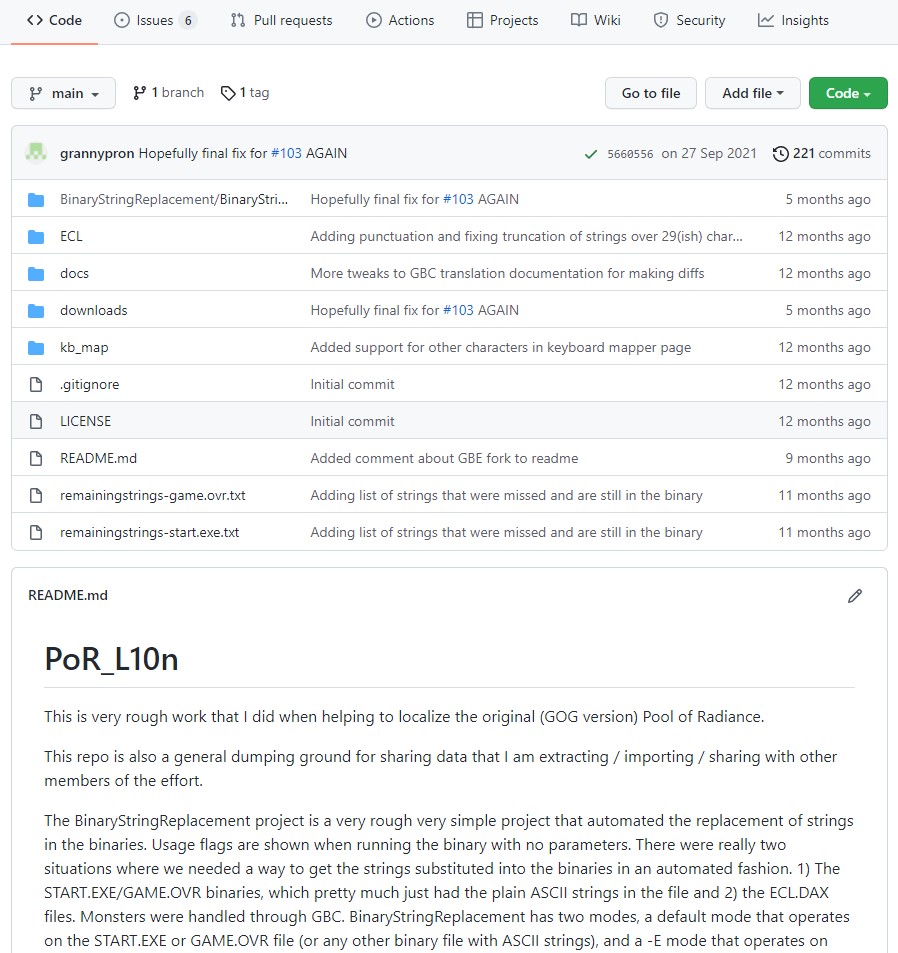This screenshot has height=953, width=898.
Task: Click the file icon beside LICENSE
Action: (37, 422)
